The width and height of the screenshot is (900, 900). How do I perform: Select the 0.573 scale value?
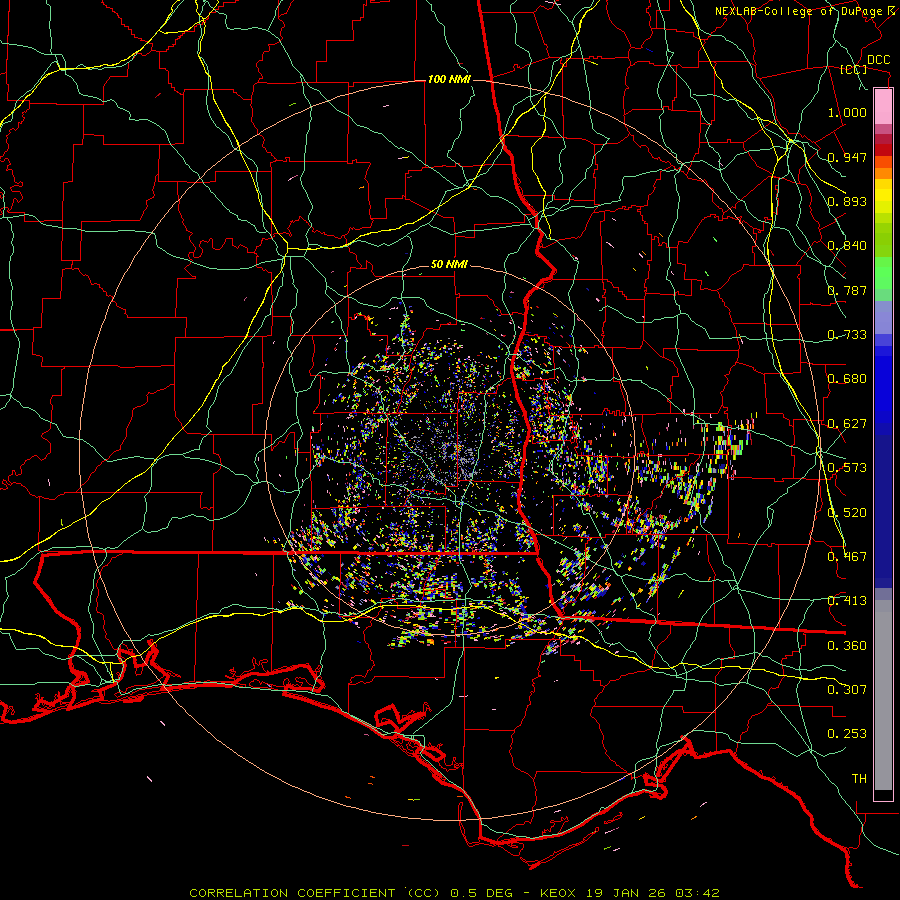[847, 468]
